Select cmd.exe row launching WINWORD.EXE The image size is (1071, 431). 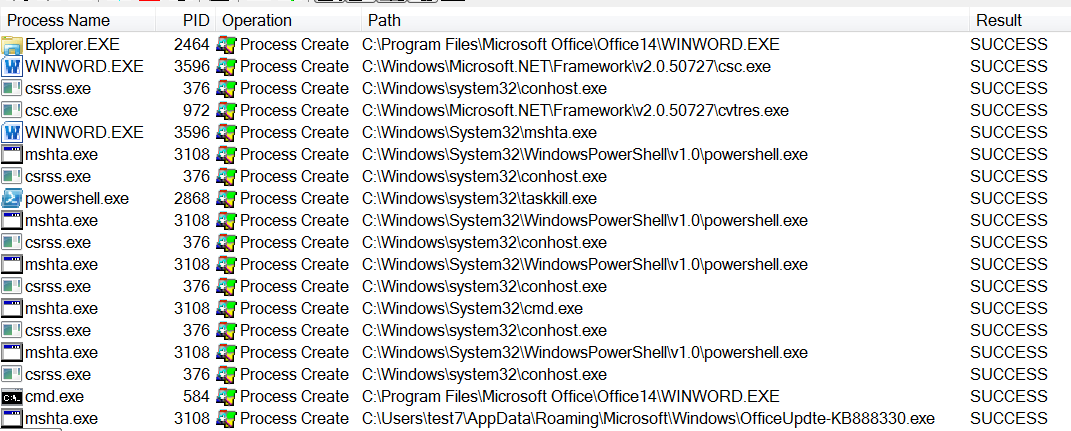536,397
